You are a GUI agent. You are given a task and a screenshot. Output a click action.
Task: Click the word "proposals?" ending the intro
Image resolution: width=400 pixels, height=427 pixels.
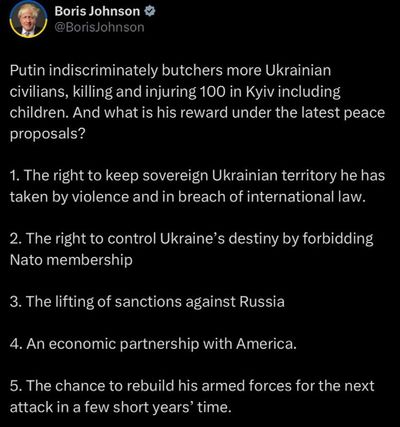click(x=48, y=134)
